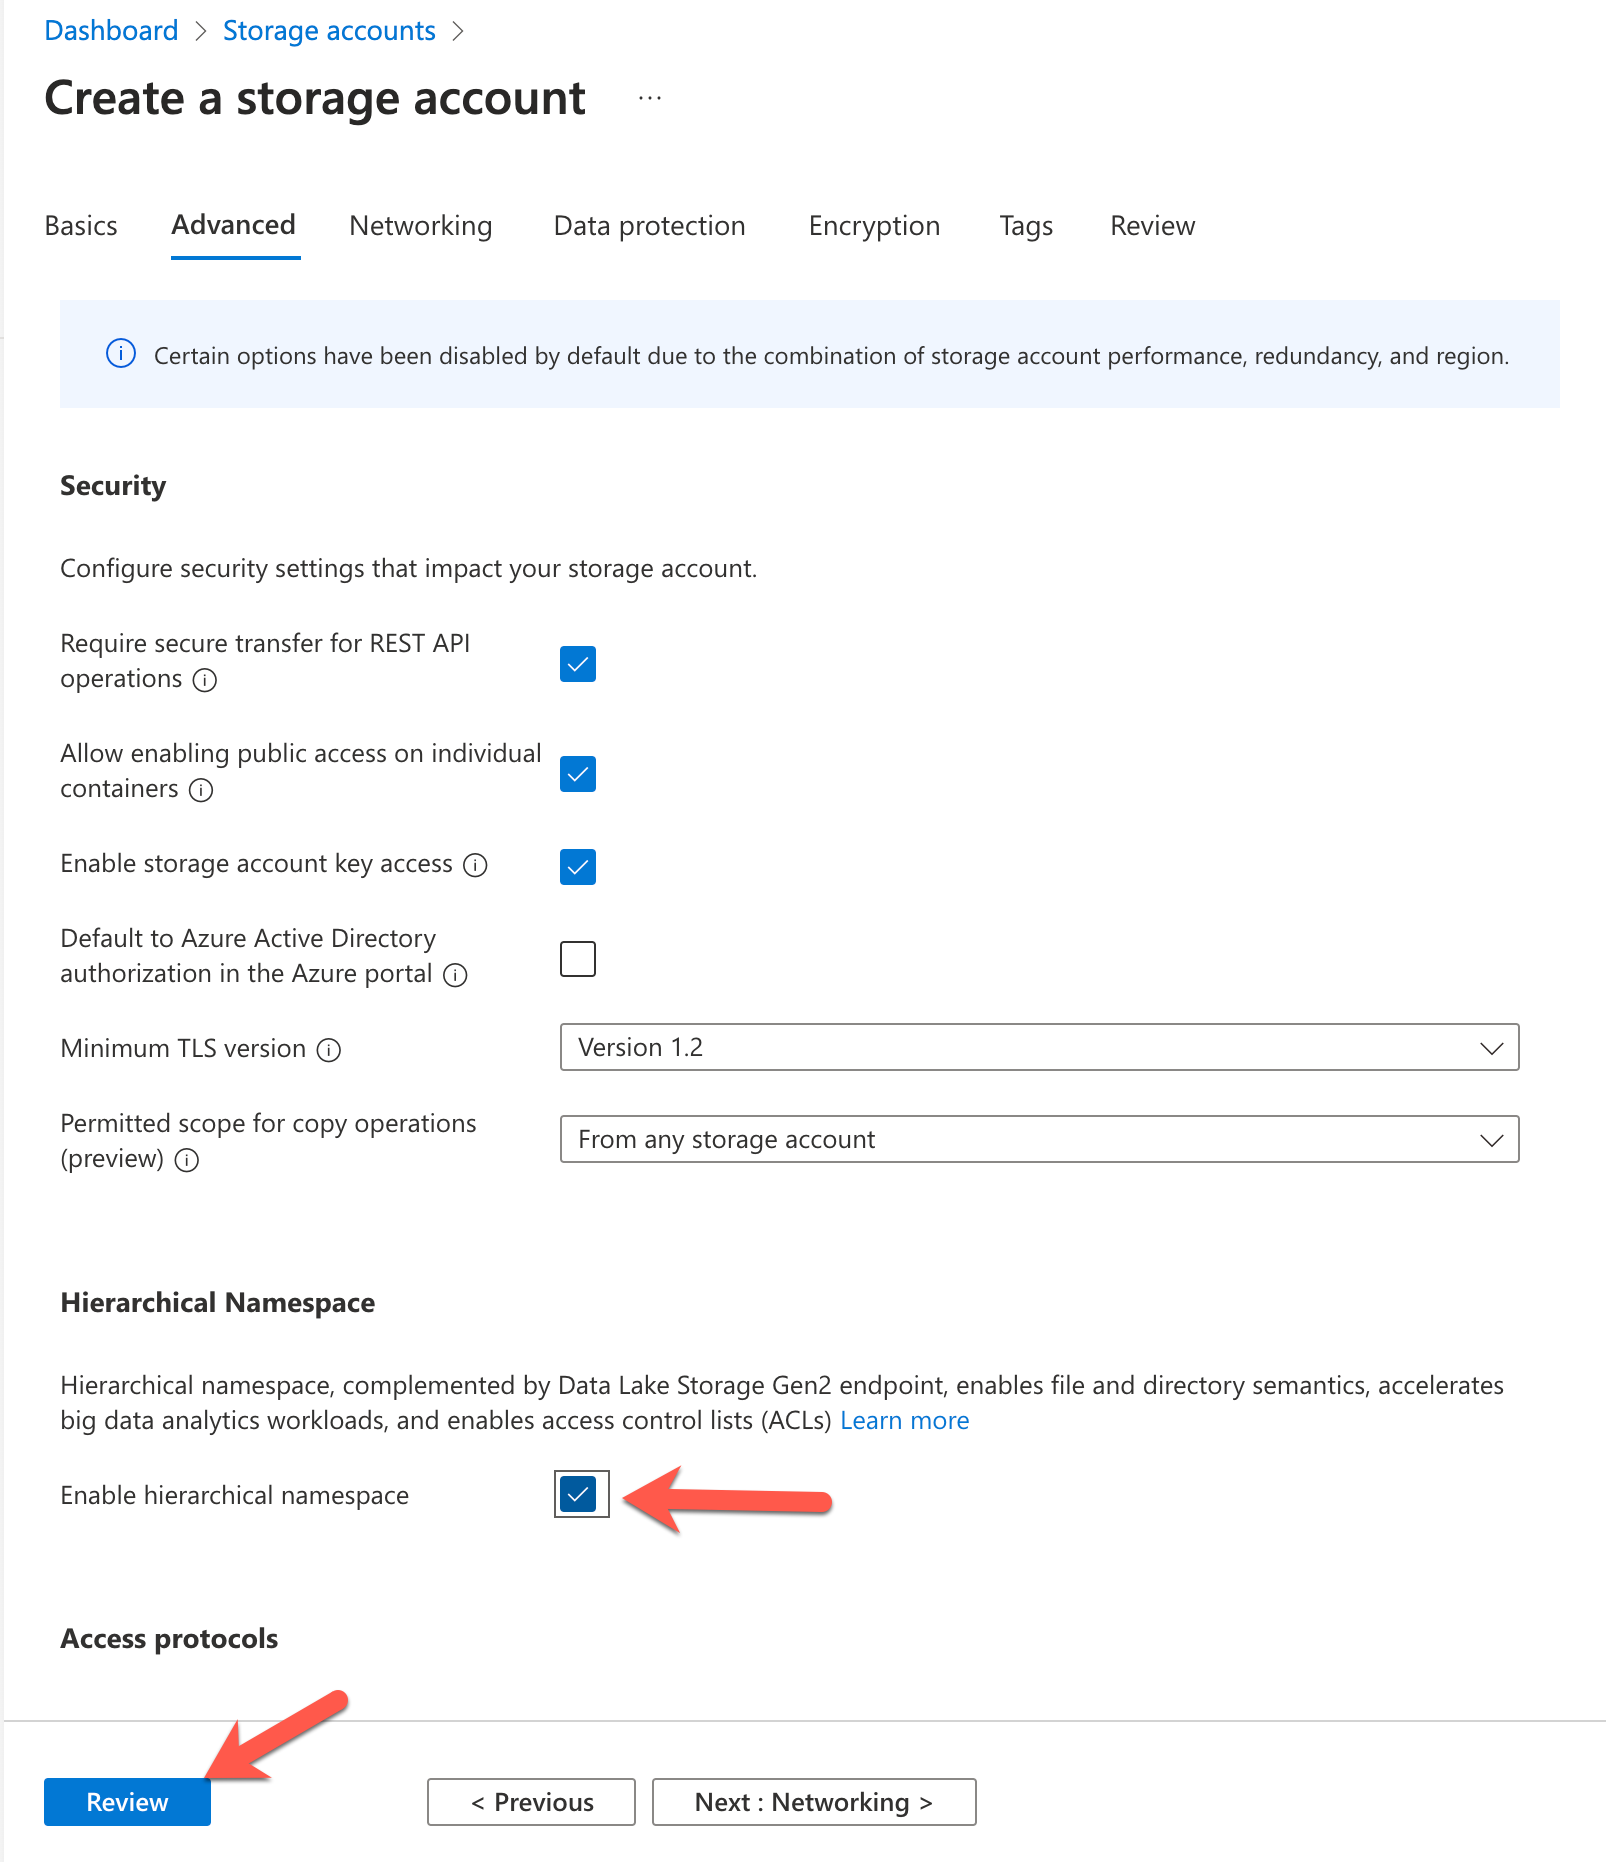Image resolution: width=1606 pixels, height=1862 pixels.
Task: Select the Data protection tab
Action: coord(648,226)
